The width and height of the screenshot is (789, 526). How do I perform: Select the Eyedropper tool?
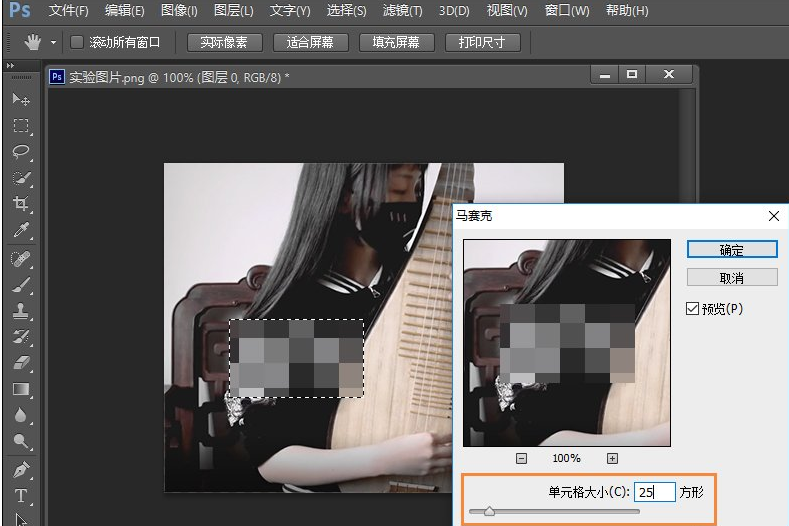coord(21,230)
